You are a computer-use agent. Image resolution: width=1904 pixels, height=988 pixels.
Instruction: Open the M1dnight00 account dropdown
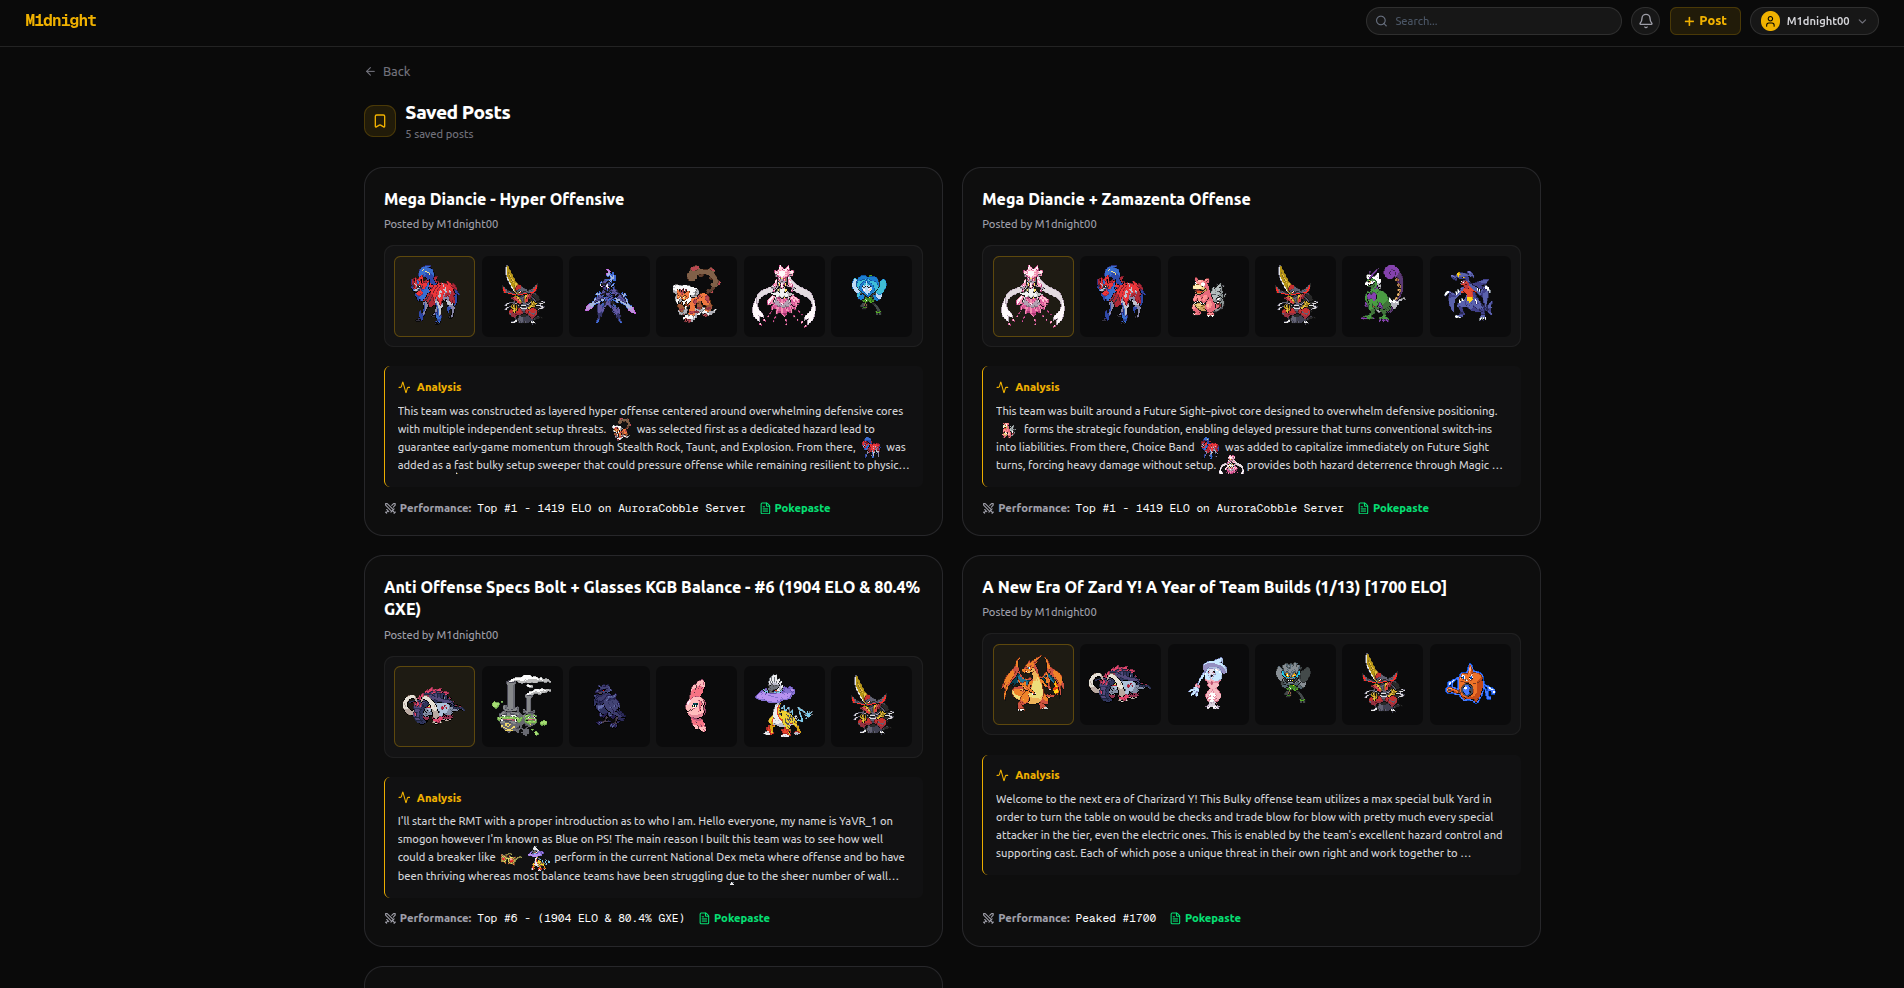(x=1814, y=21)
